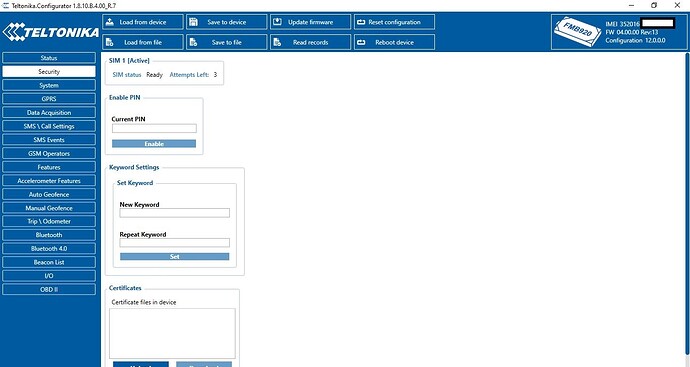690x367 pixels.
Task: Click Save to device button label
Action: click(x=227, y=22)
